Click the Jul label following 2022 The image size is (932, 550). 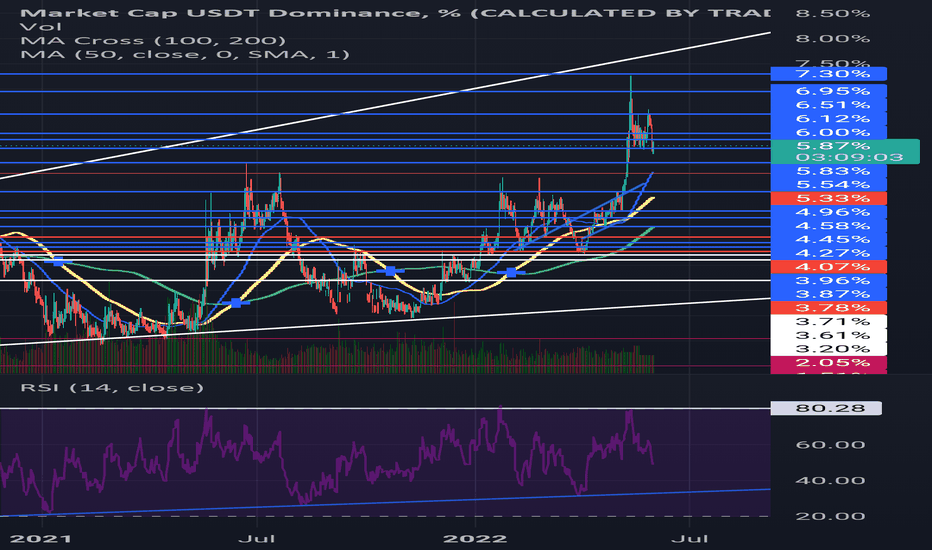689,539
